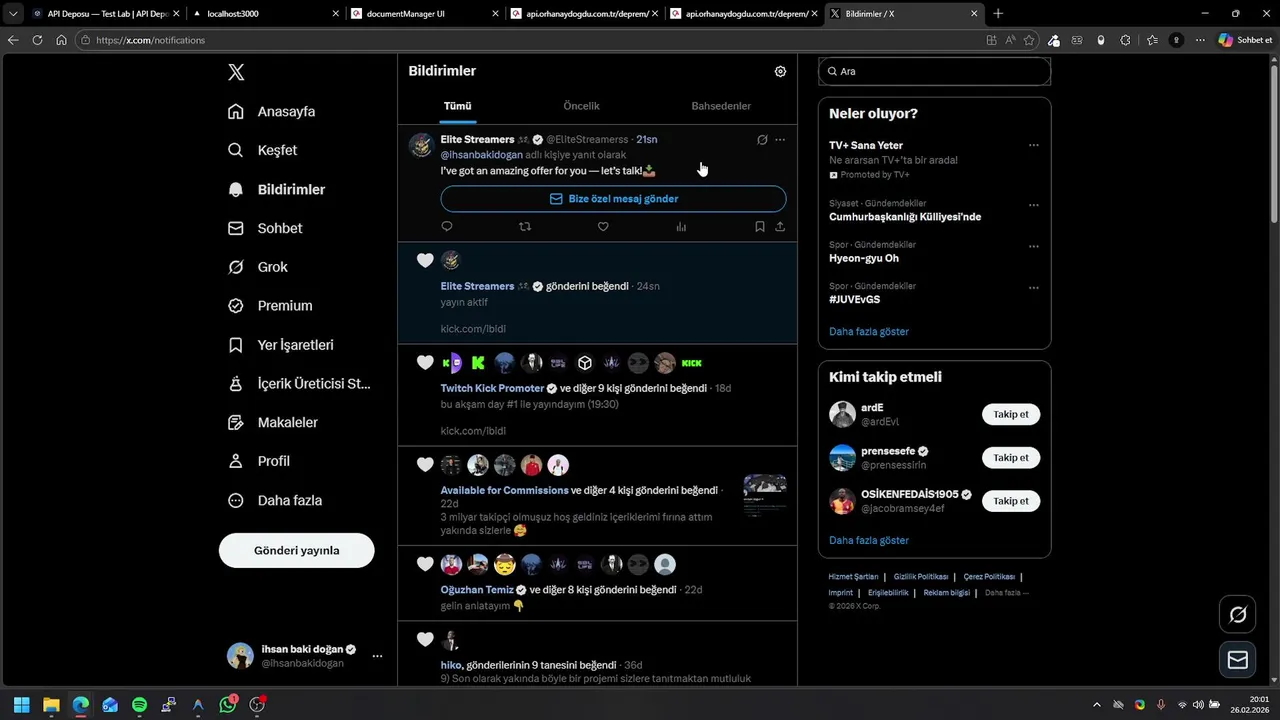Go to Premium in the sidebar

point(270,306)
